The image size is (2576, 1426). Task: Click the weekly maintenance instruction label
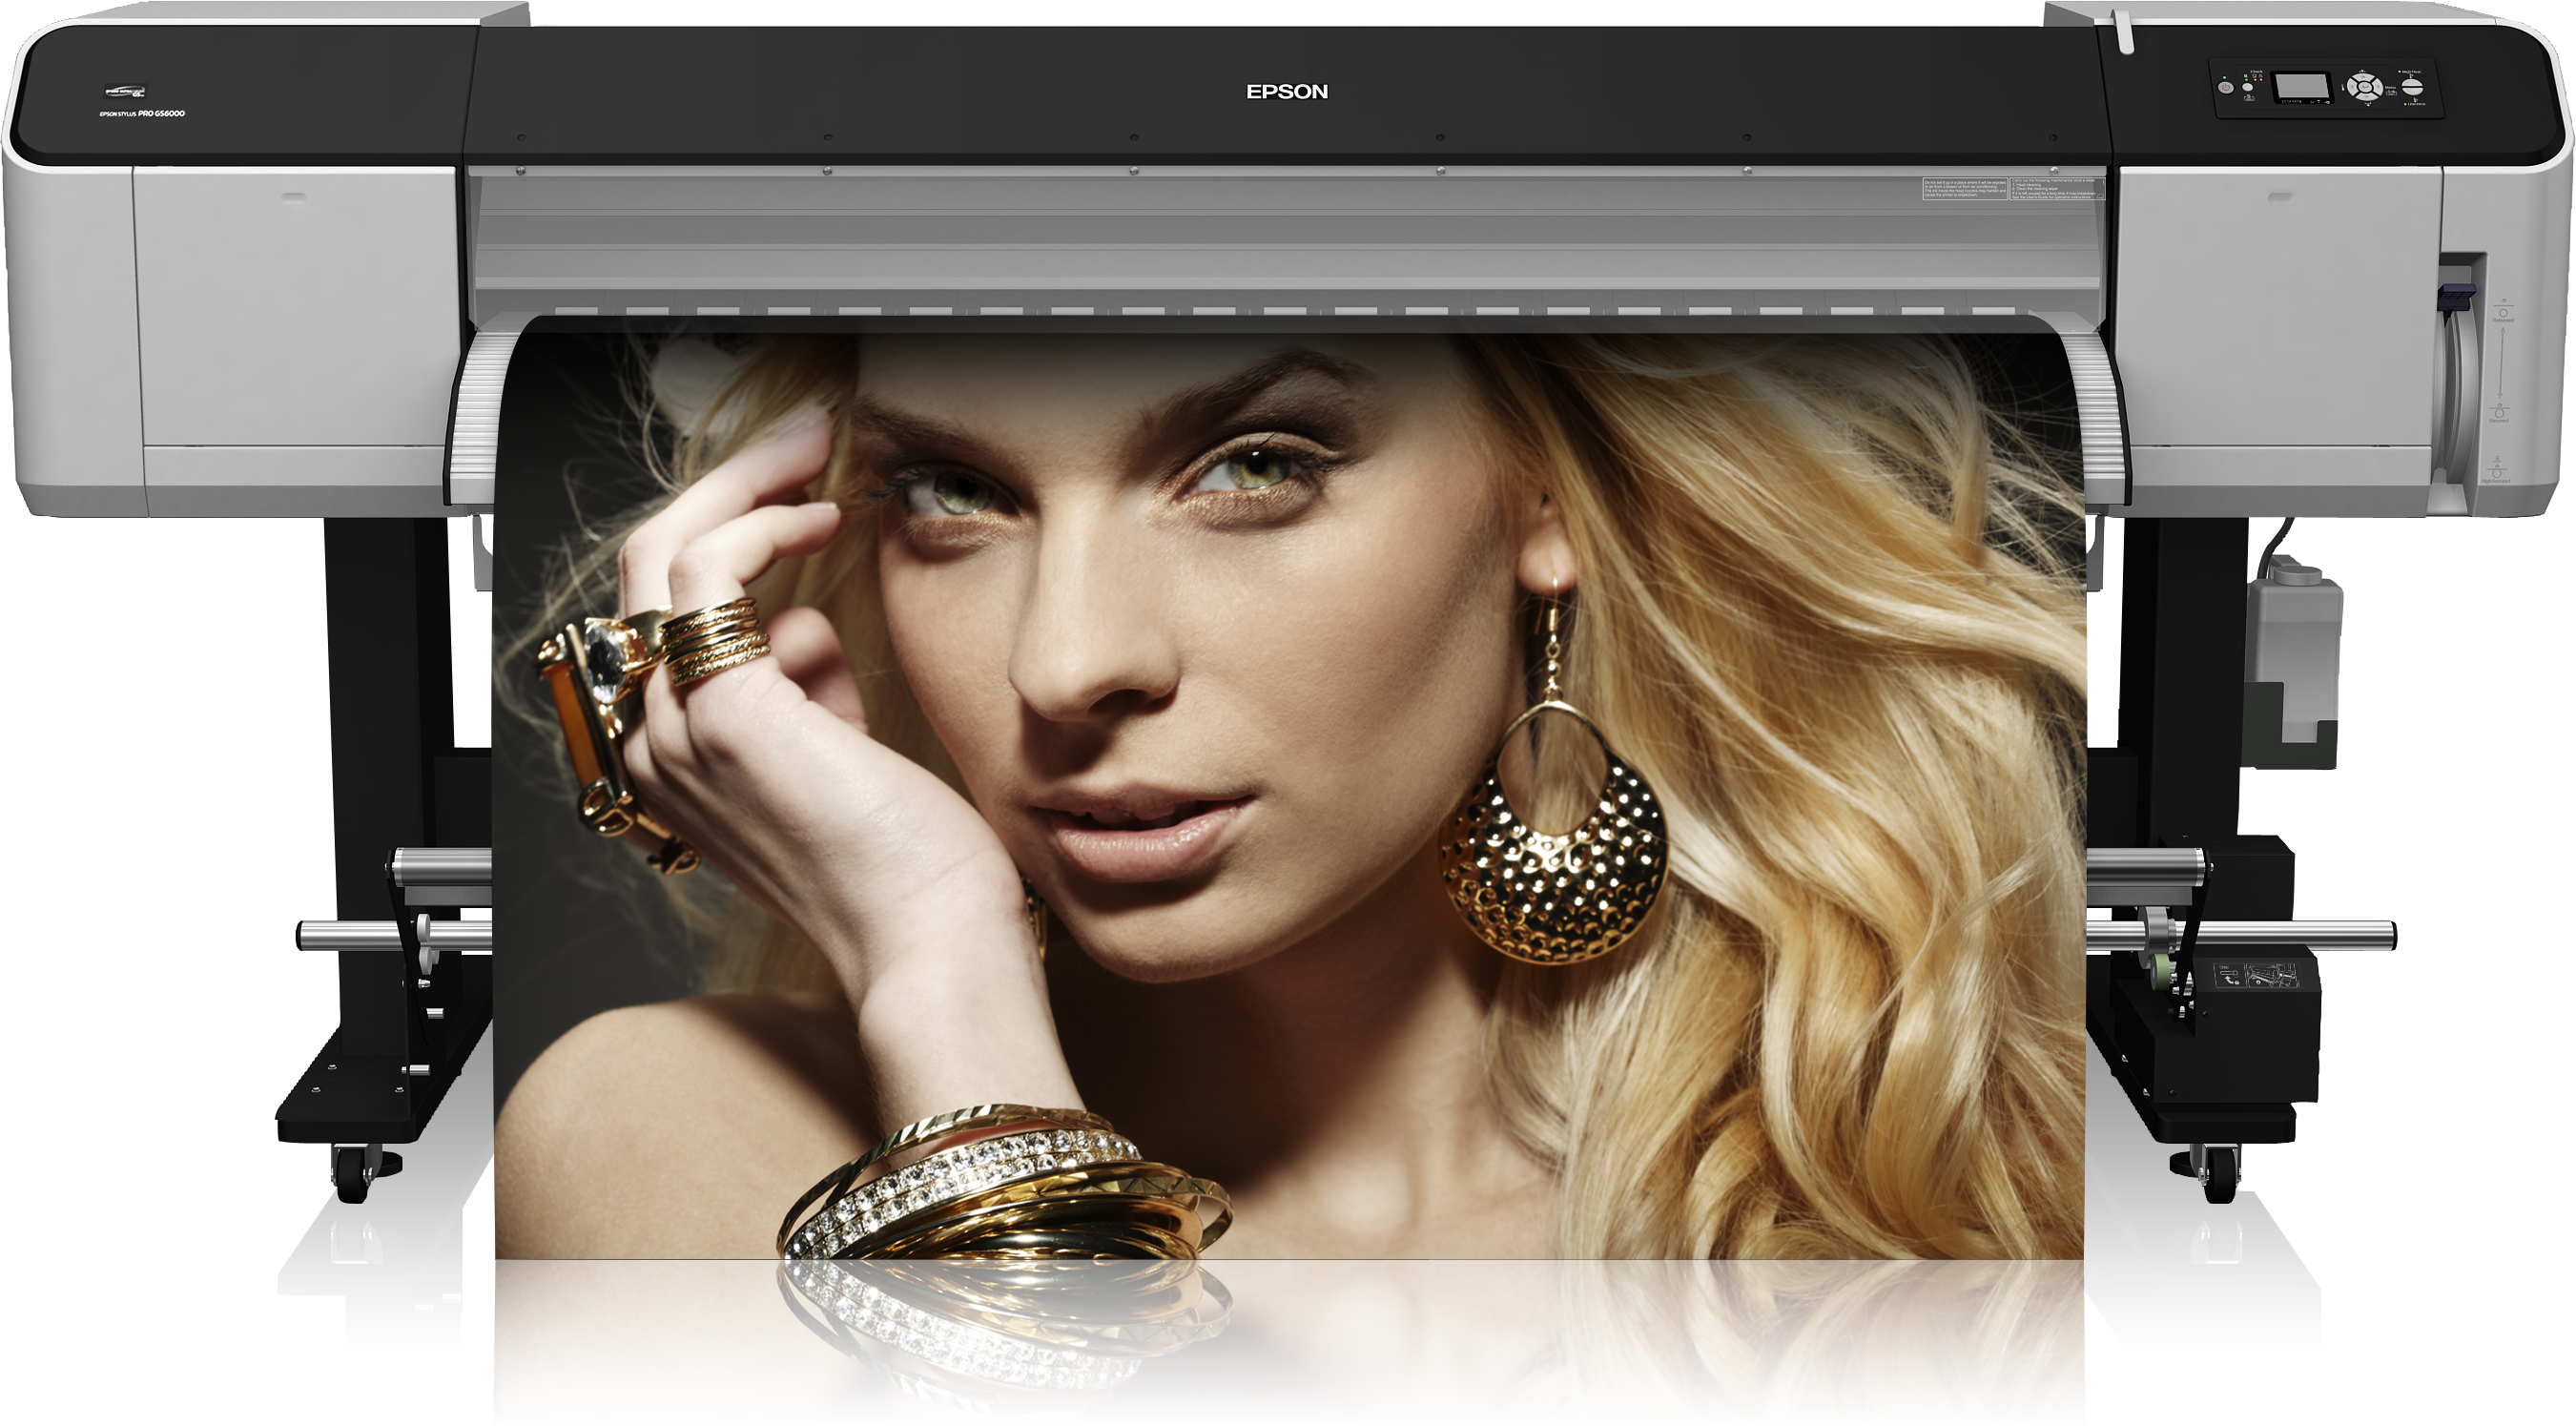tap(2057, 189)
